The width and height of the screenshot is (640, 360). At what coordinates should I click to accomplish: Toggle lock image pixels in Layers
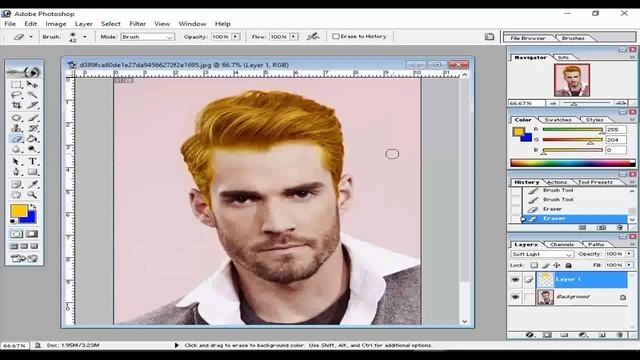(x=546, y=265)
